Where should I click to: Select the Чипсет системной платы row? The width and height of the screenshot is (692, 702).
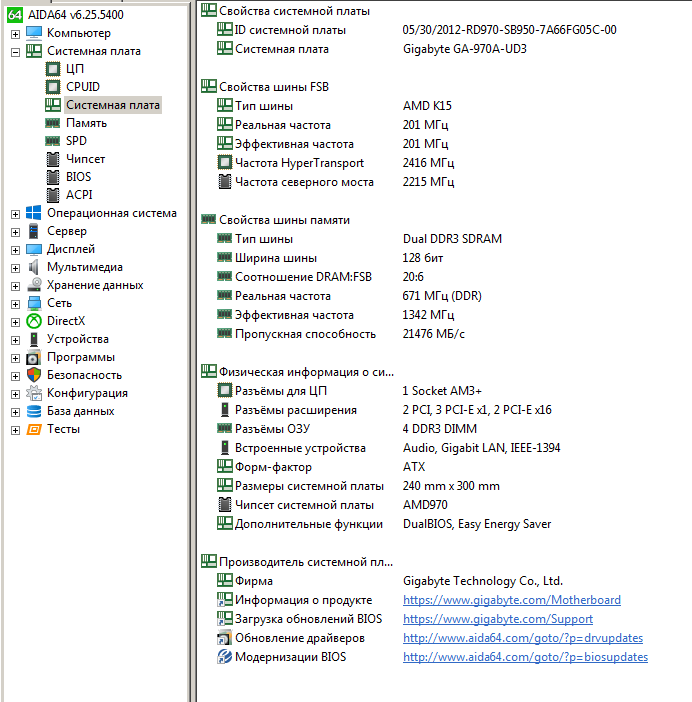point(304,505)
